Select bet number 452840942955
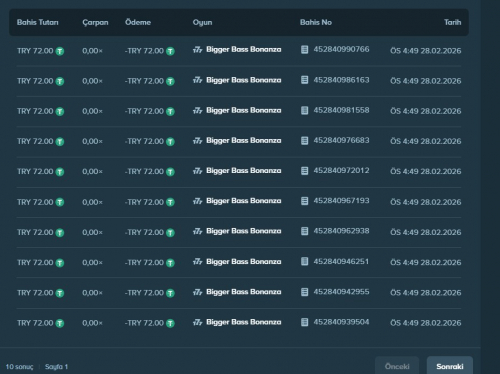Screen dimensions: 500x374 coord(341,292)
